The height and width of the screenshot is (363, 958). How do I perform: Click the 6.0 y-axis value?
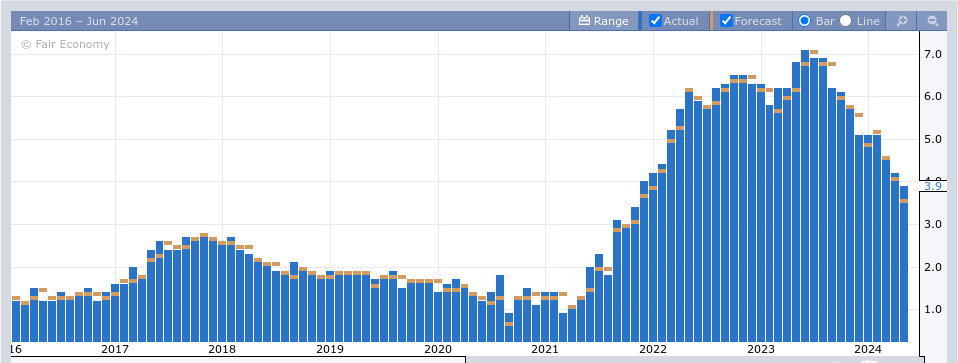tap(933, 97)
